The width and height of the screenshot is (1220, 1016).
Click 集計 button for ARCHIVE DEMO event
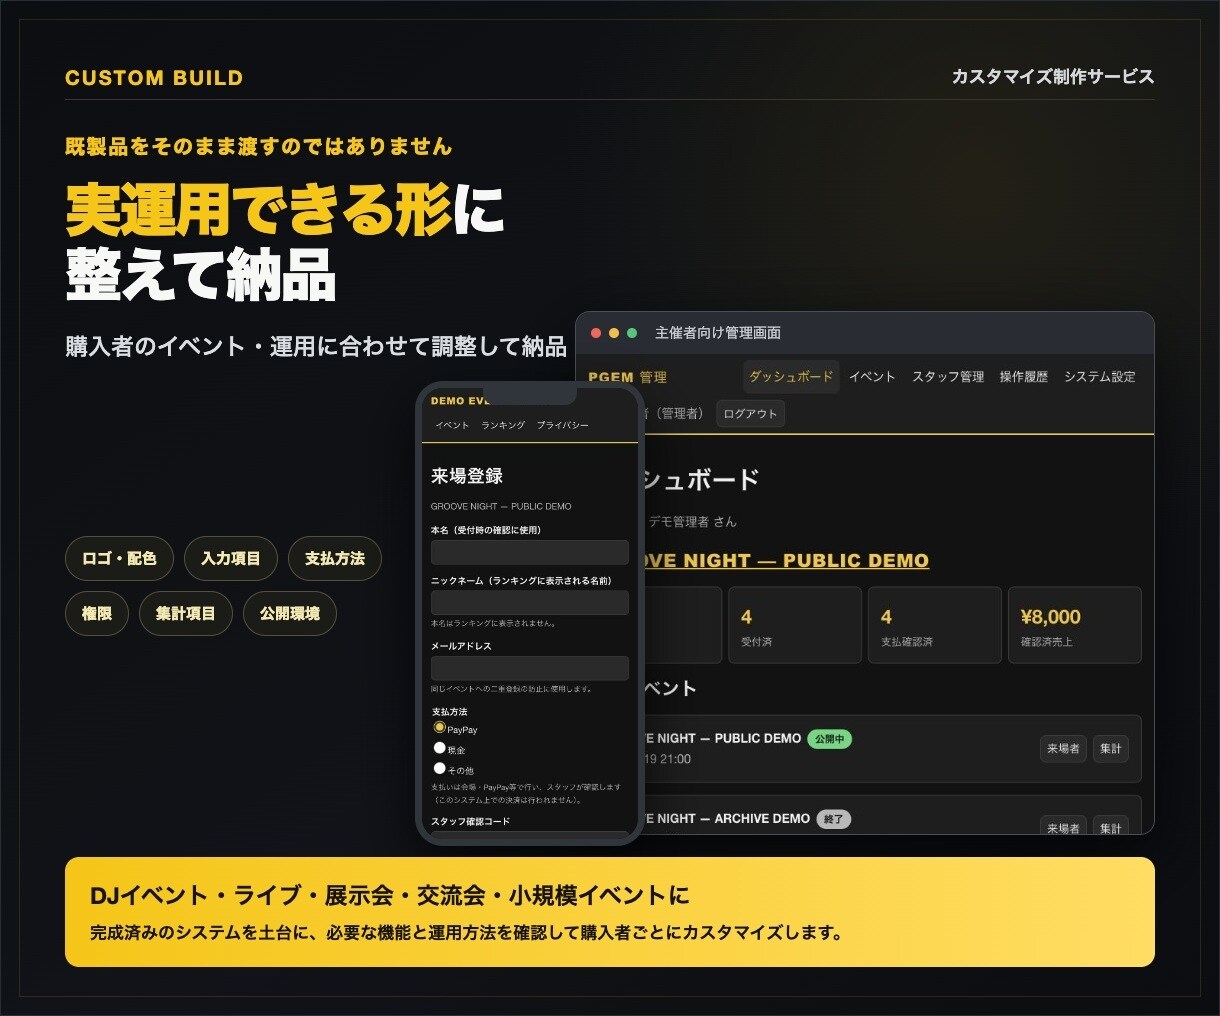click(x=1111, y=826)
